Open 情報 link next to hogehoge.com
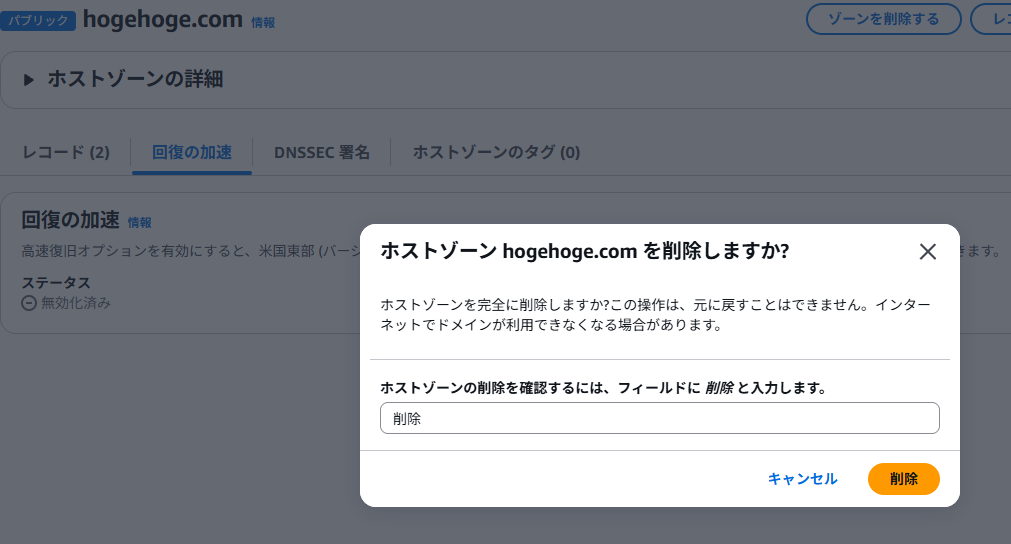Image resolution: width=1011 pixels, height=544 pixels. click(x=263, y=23)
